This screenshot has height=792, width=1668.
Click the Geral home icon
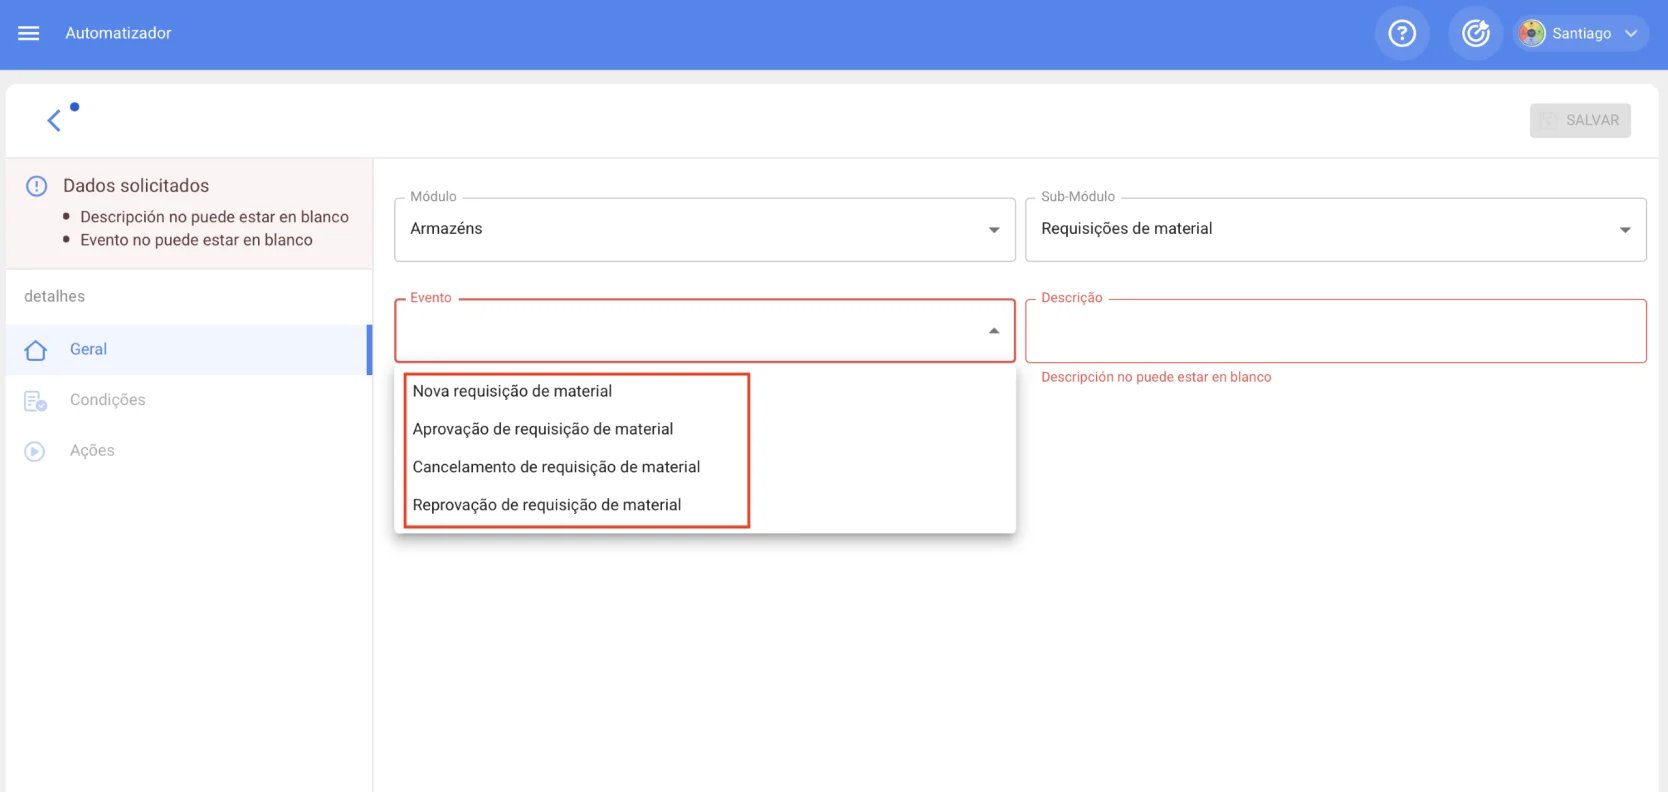coord(36,350)
